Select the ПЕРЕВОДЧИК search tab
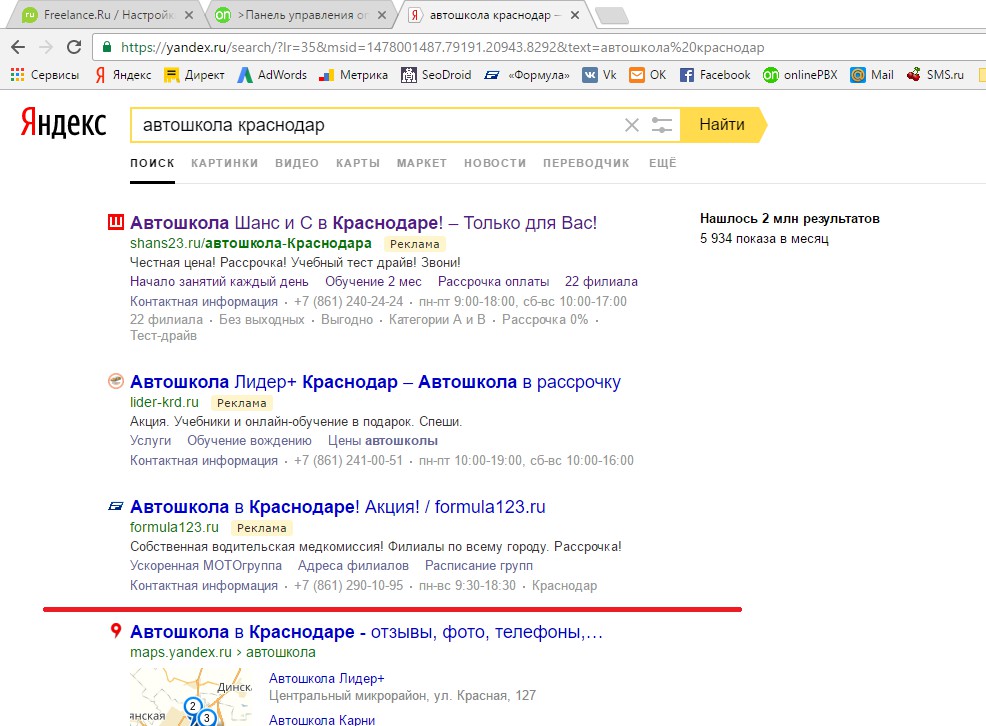The width and height of the screenshot is (986, 726). (x=586, y=163)
